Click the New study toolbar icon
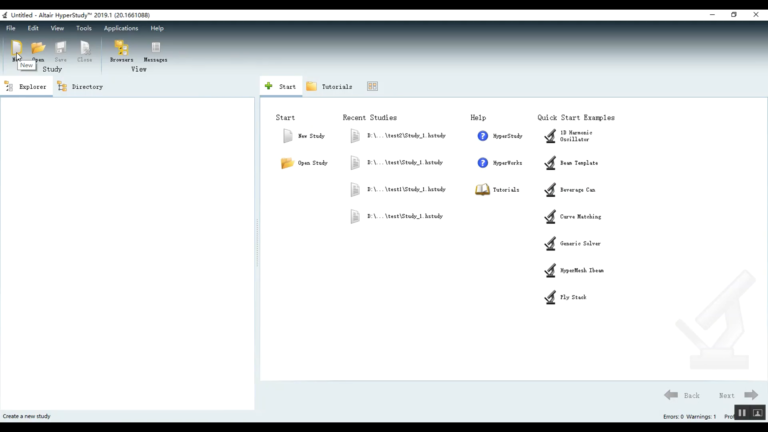Image resolution: width=768 pixels, height=432 pixels. pyautogui.click(x=17, y=48)
